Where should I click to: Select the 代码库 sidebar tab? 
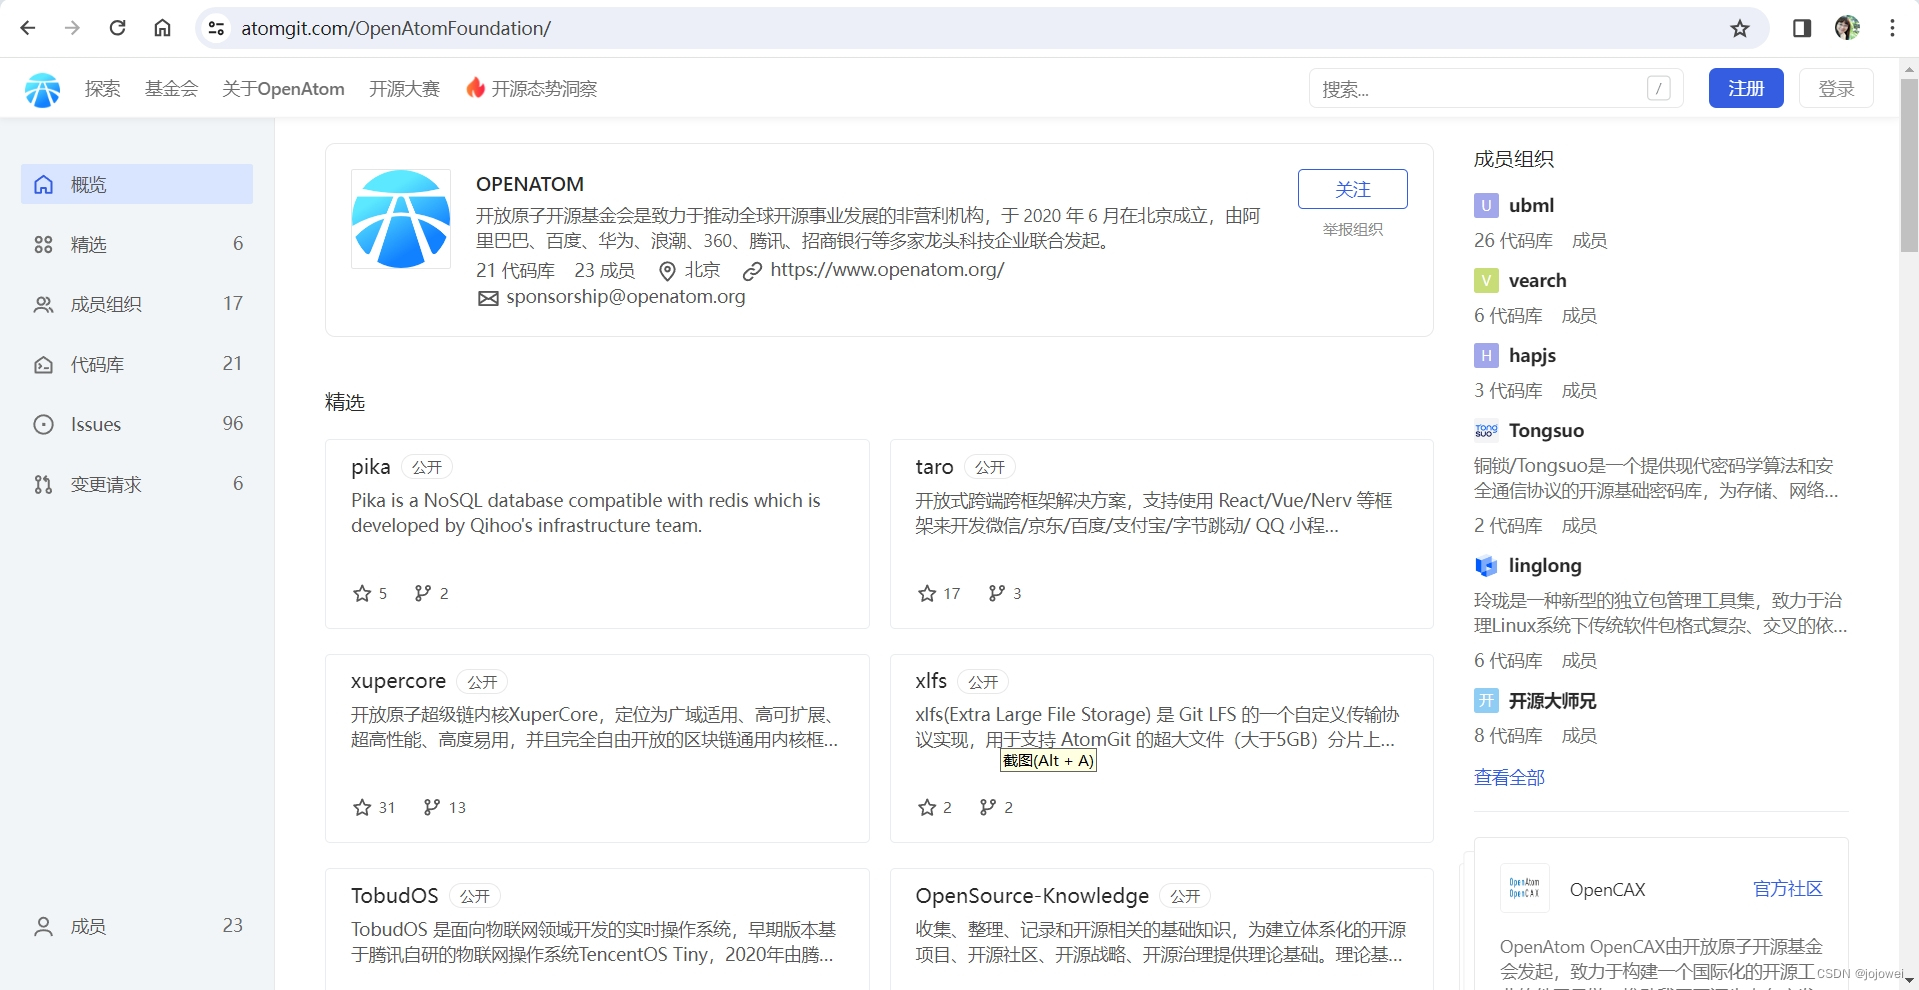pyautogui.click(x=137, y=364)
